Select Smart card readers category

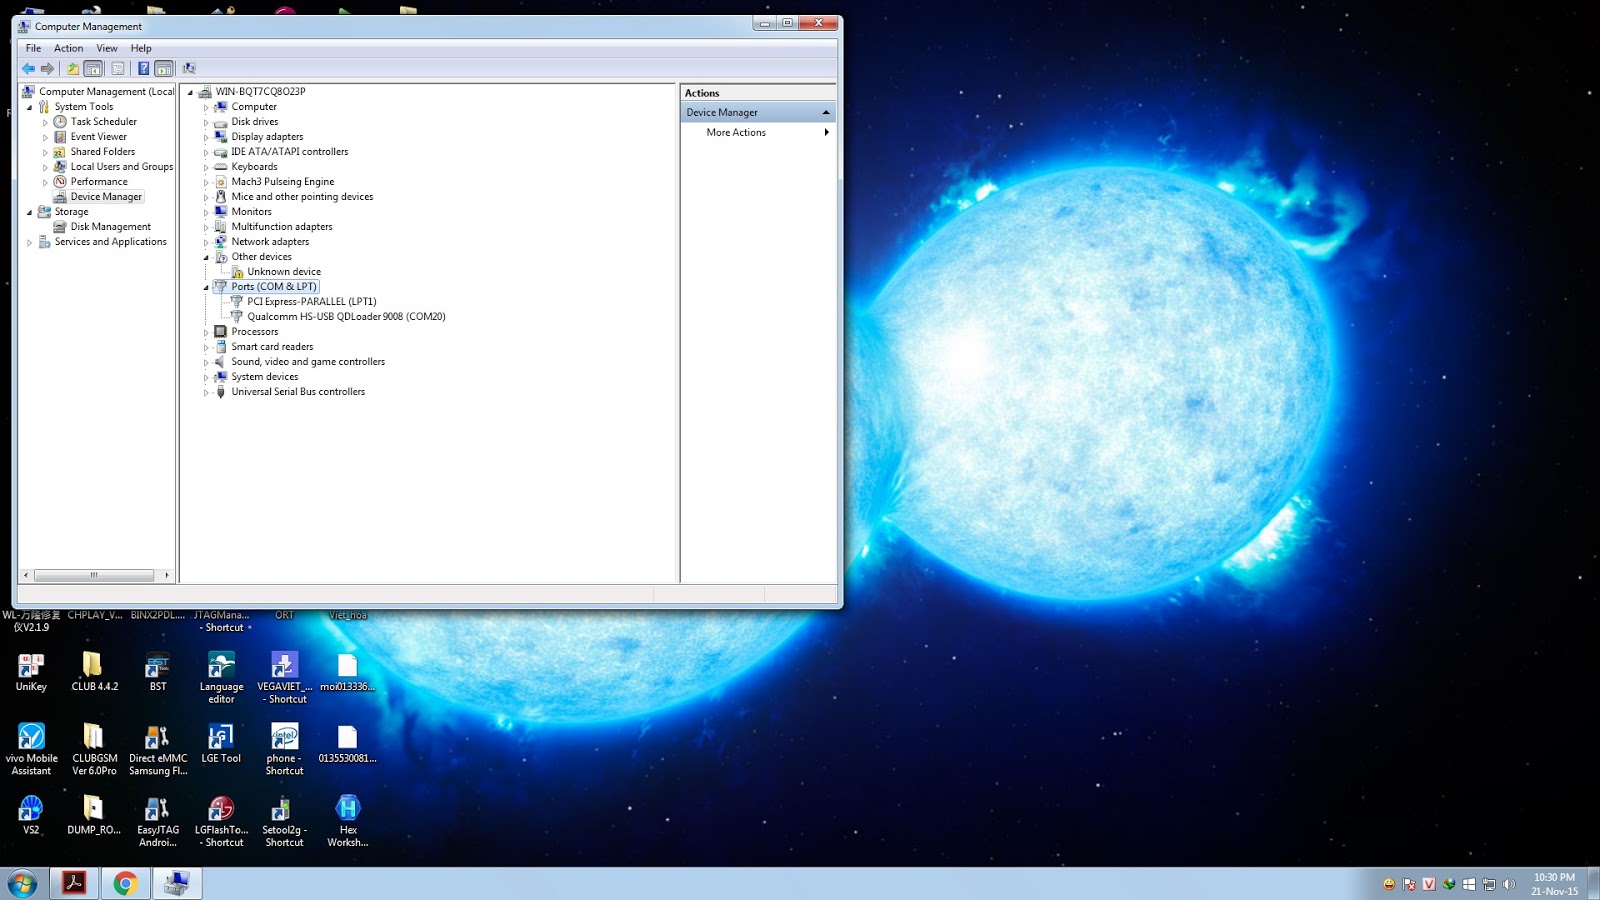272,347
